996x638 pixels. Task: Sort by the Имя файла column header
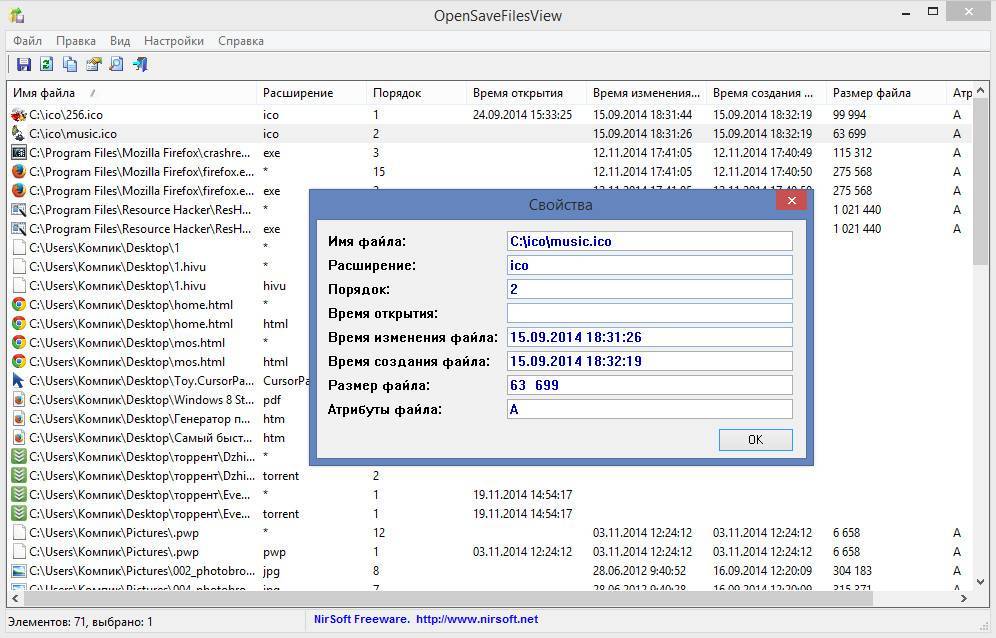(x=44, y=93)
